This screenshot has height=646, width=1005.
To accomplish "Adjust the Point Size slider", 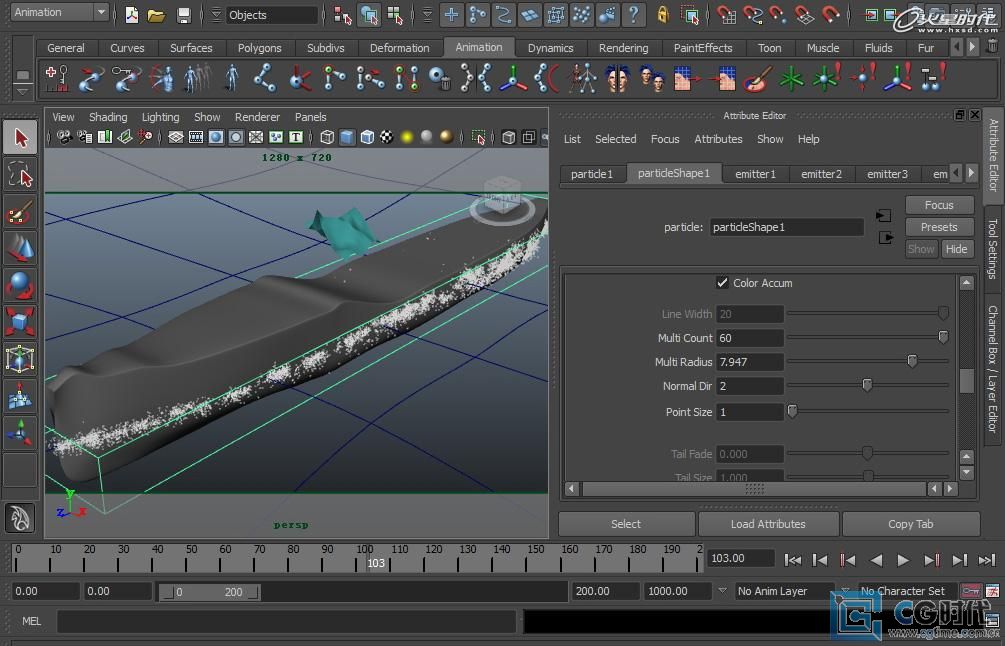I will (x=792, y=411).
